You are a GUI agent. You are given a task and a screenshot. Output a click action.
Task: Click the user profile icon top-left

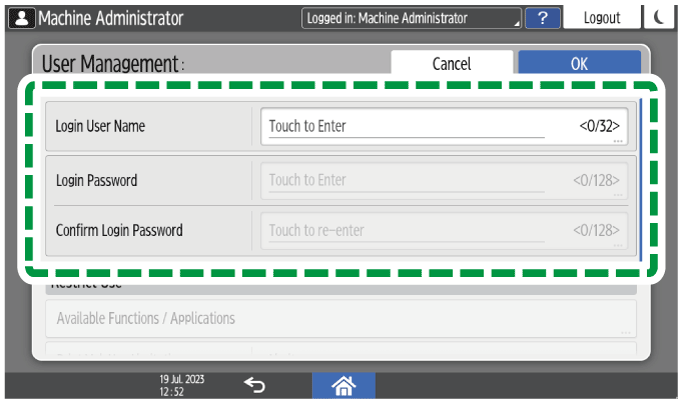(x=19, y=17)
